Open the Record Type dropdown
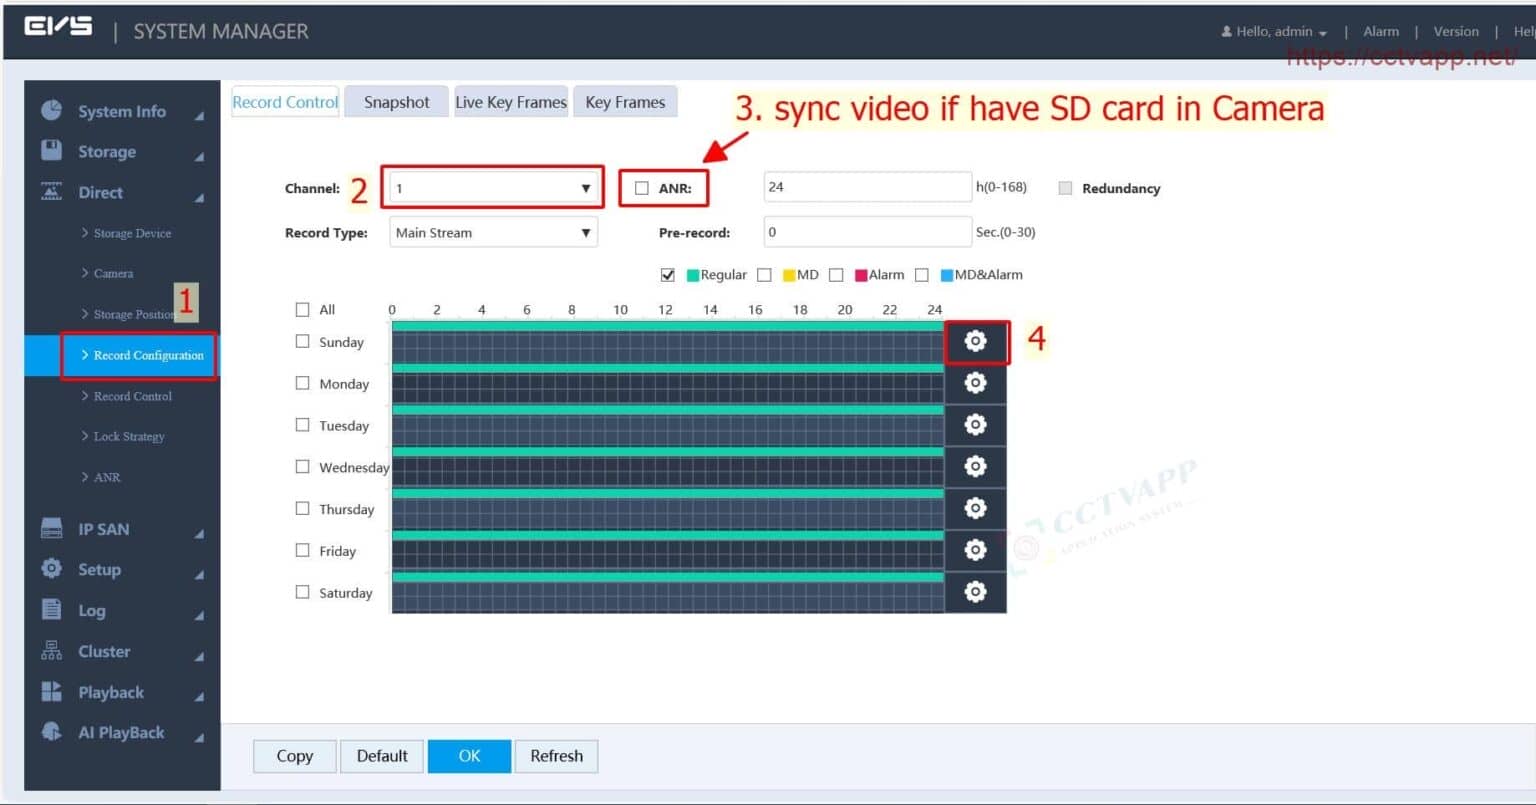1536x805 pixels. (492, 232)
